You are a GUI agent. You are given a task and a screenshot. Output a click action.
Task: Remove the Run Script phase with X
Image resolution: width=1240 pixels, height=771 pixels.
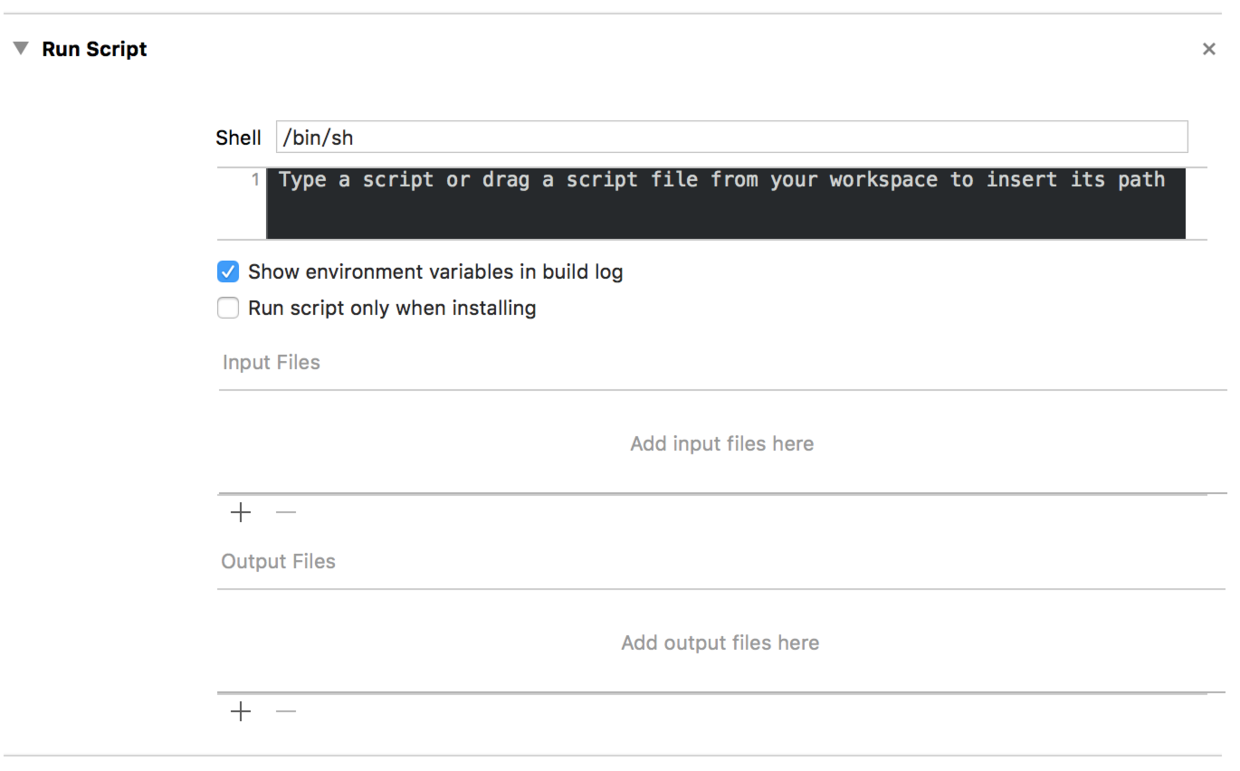(x=1209, y=49)
